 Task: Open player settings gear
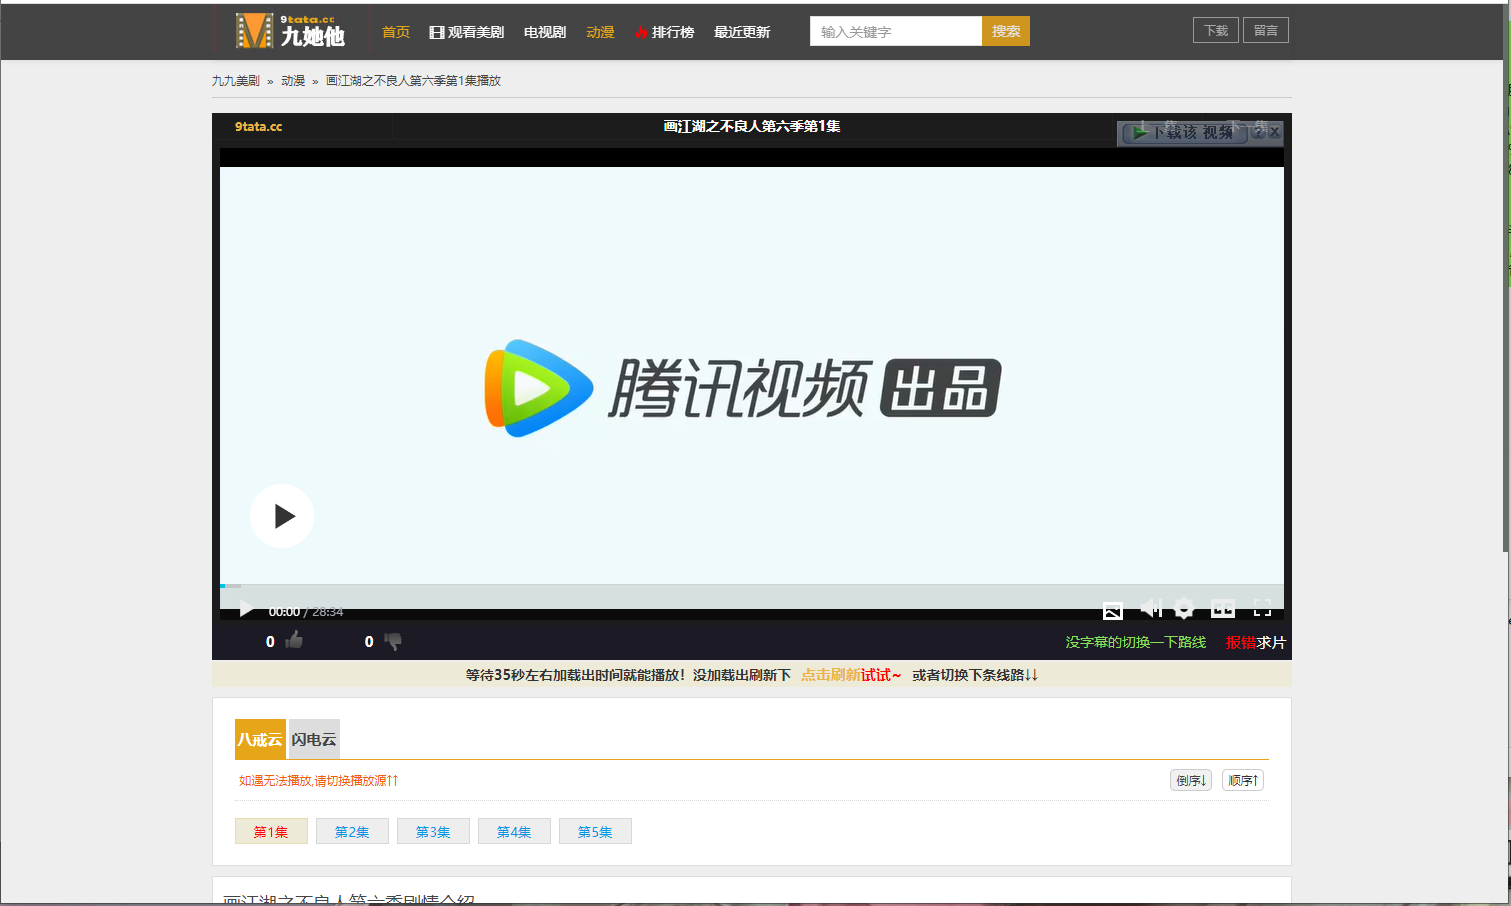coord(1184,608)
